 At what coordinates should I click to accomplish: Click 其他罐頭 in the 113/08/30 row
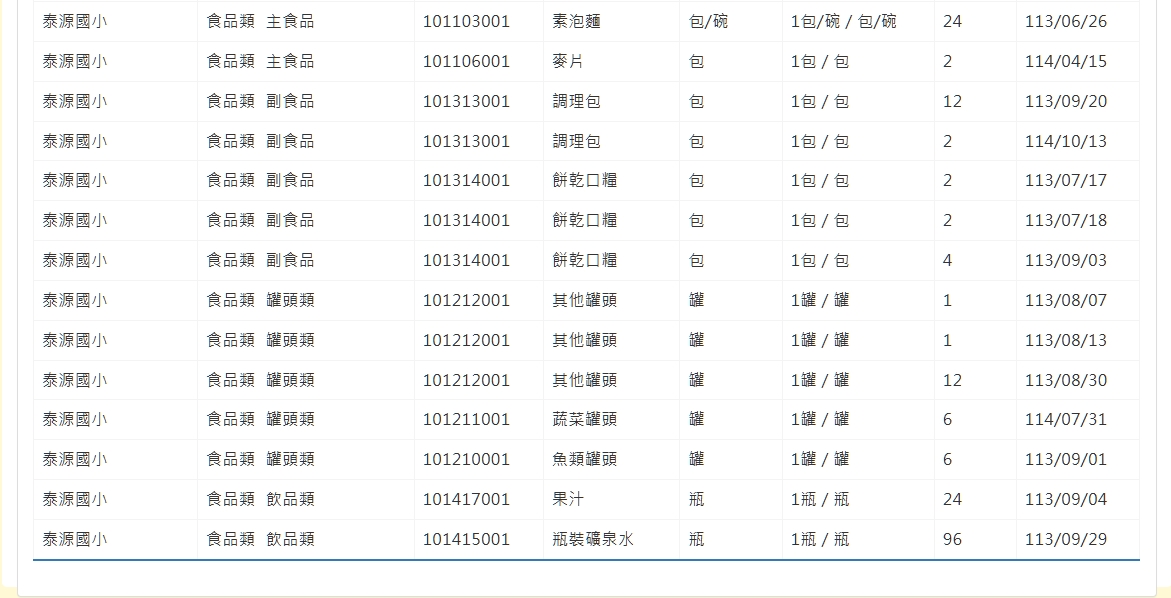click(584, 380)
